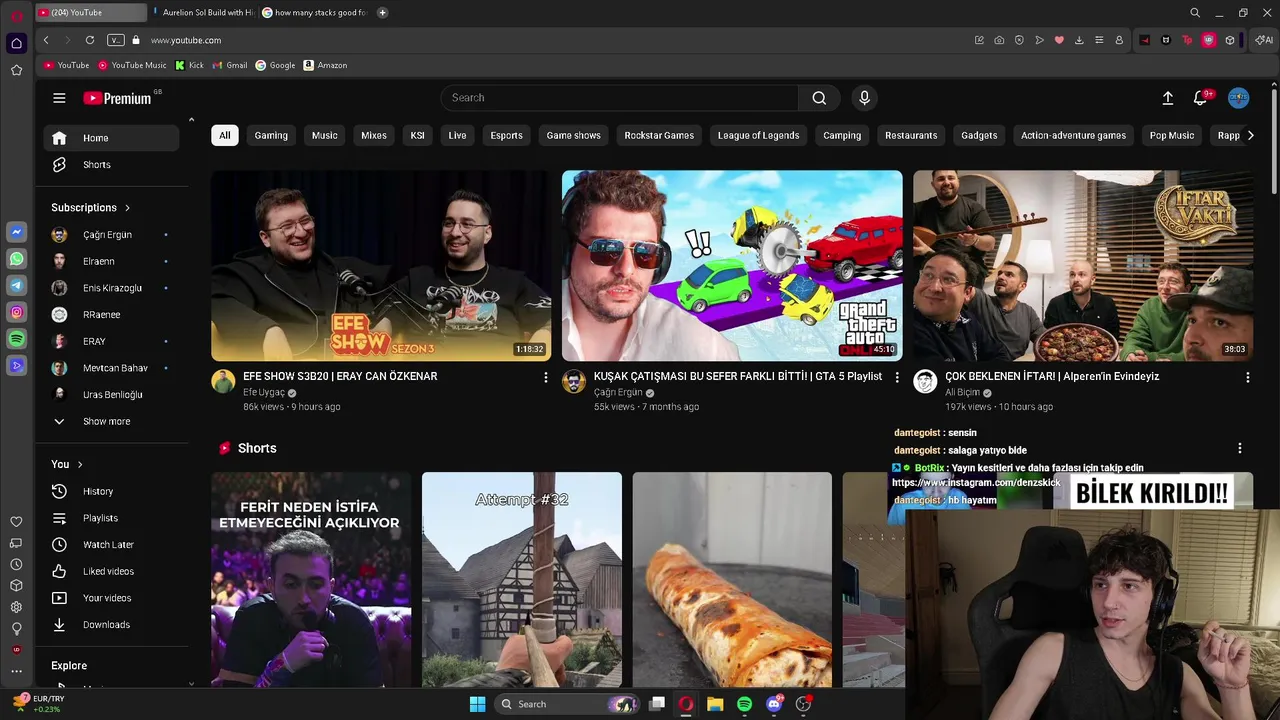Open Spotify from Windows taskbar
1280x720 pixels.
(744, 704)
